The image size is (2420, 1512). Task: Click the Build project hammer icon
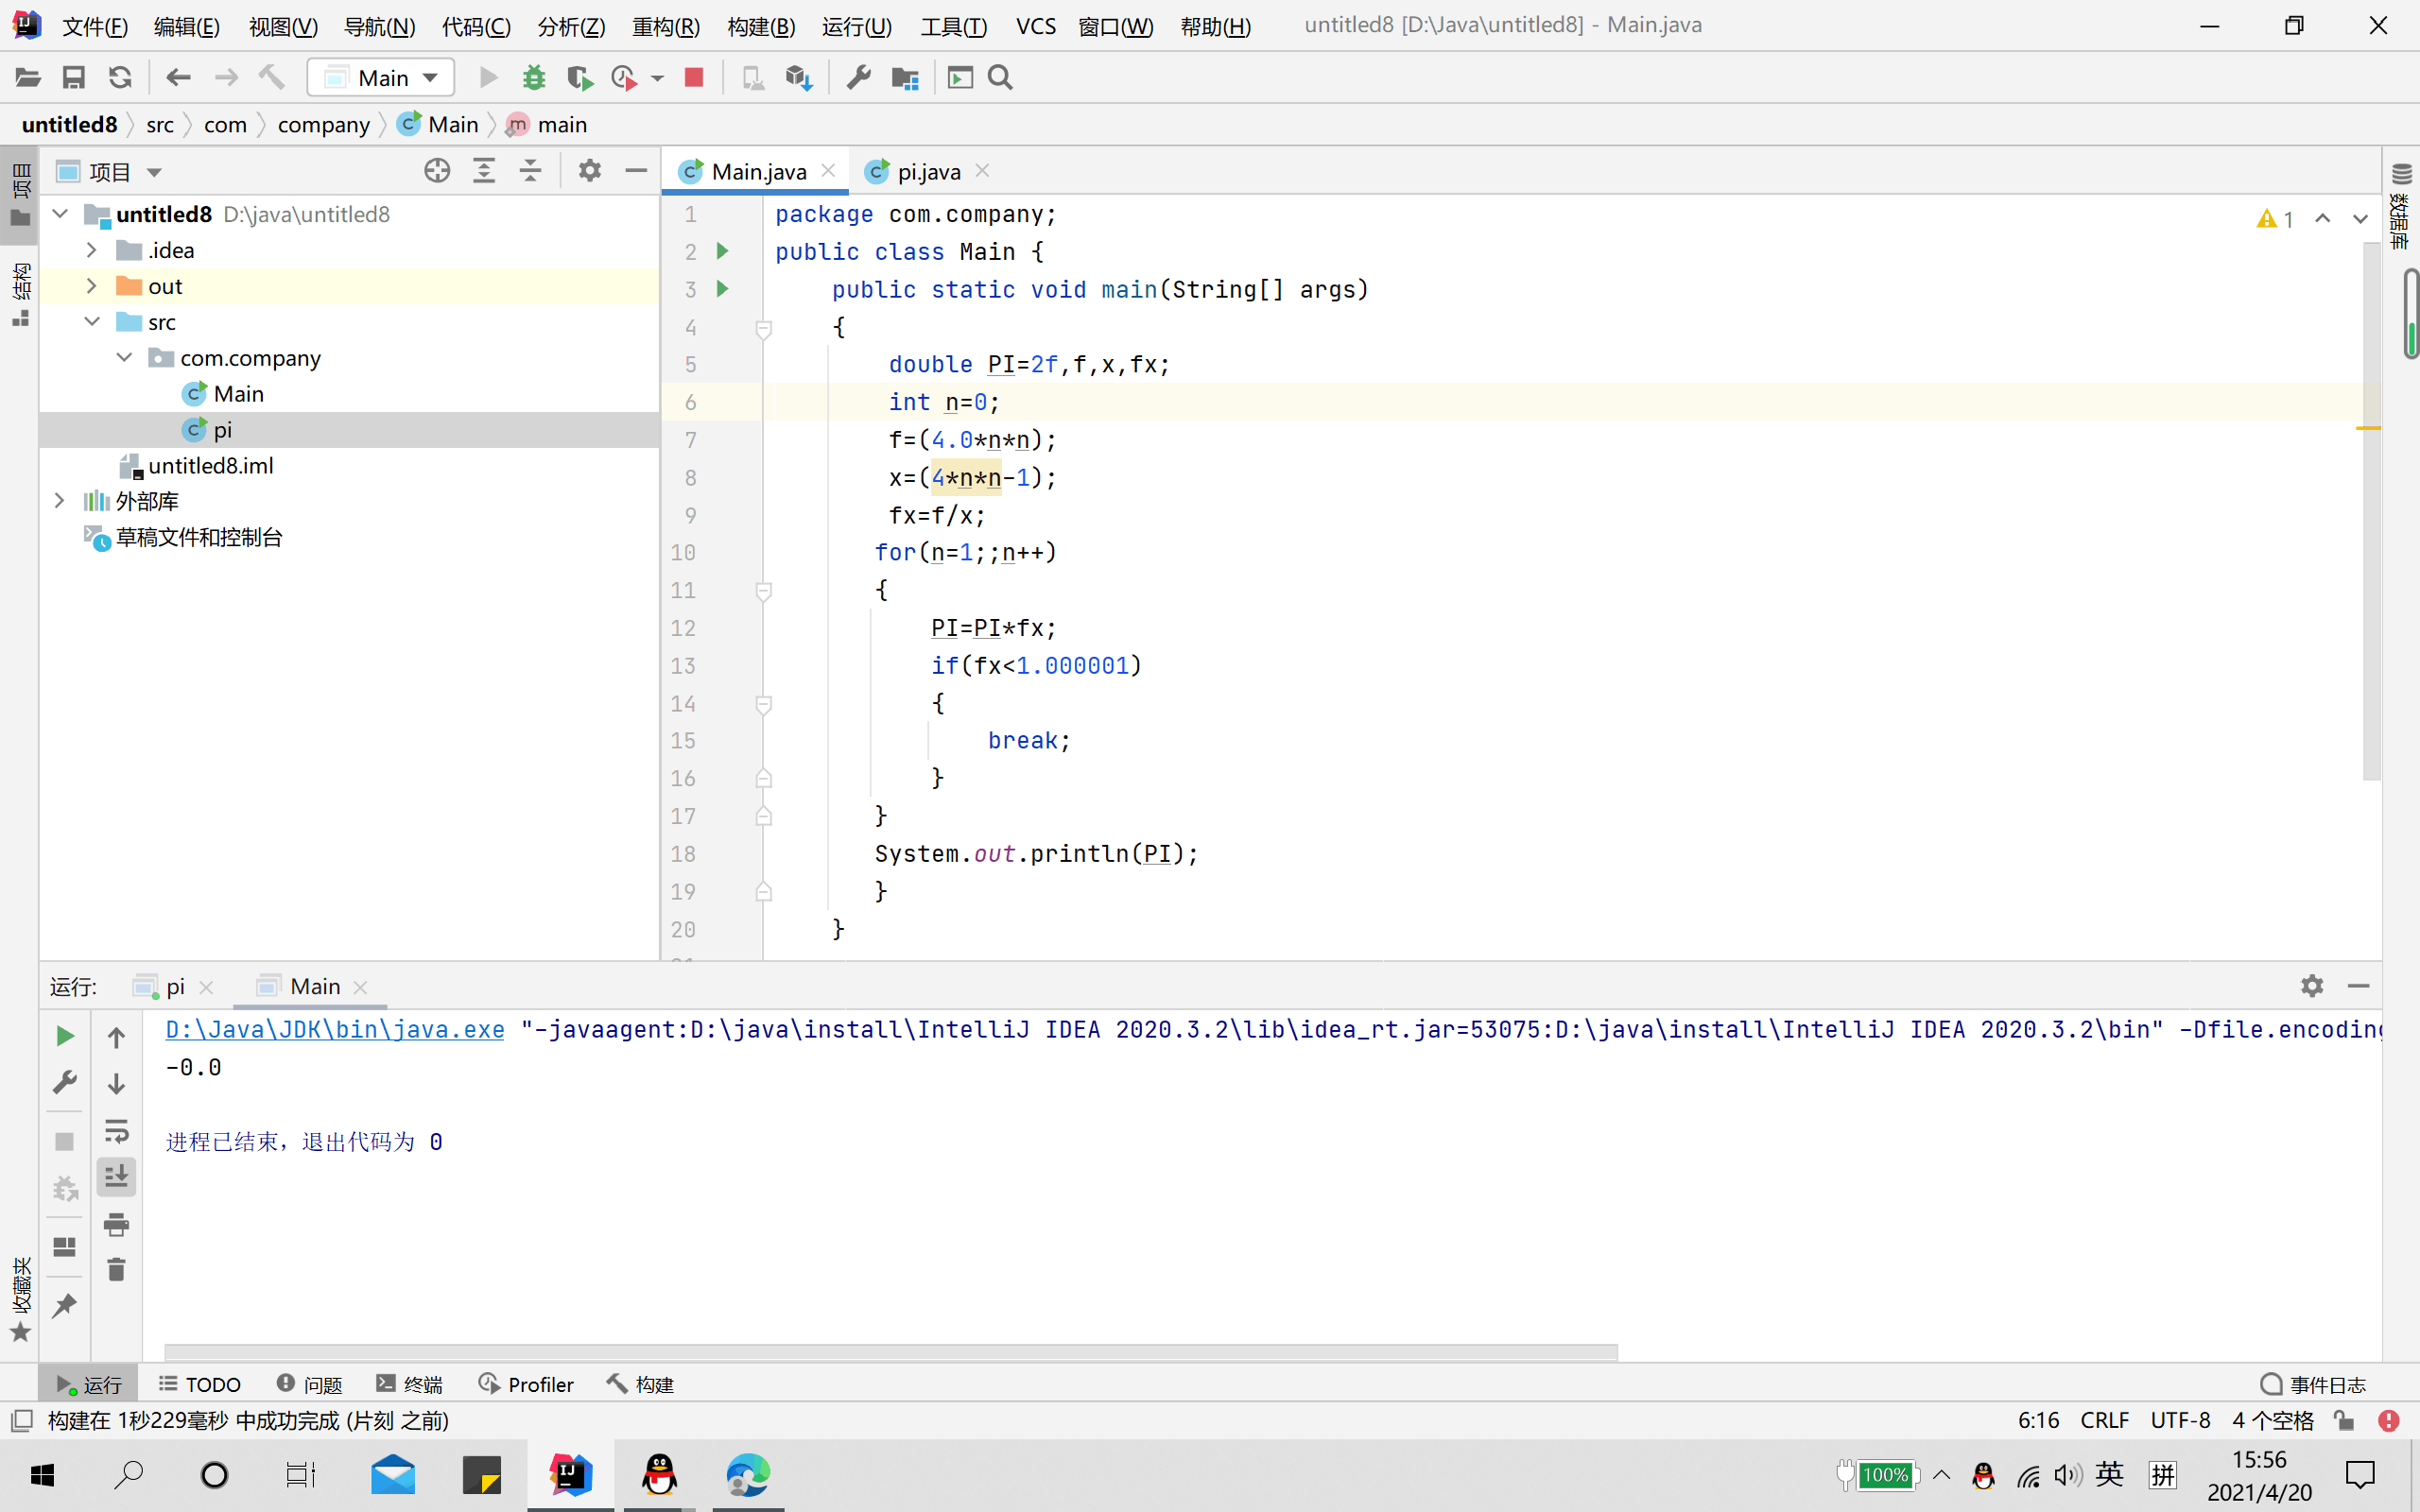(270, 77)
